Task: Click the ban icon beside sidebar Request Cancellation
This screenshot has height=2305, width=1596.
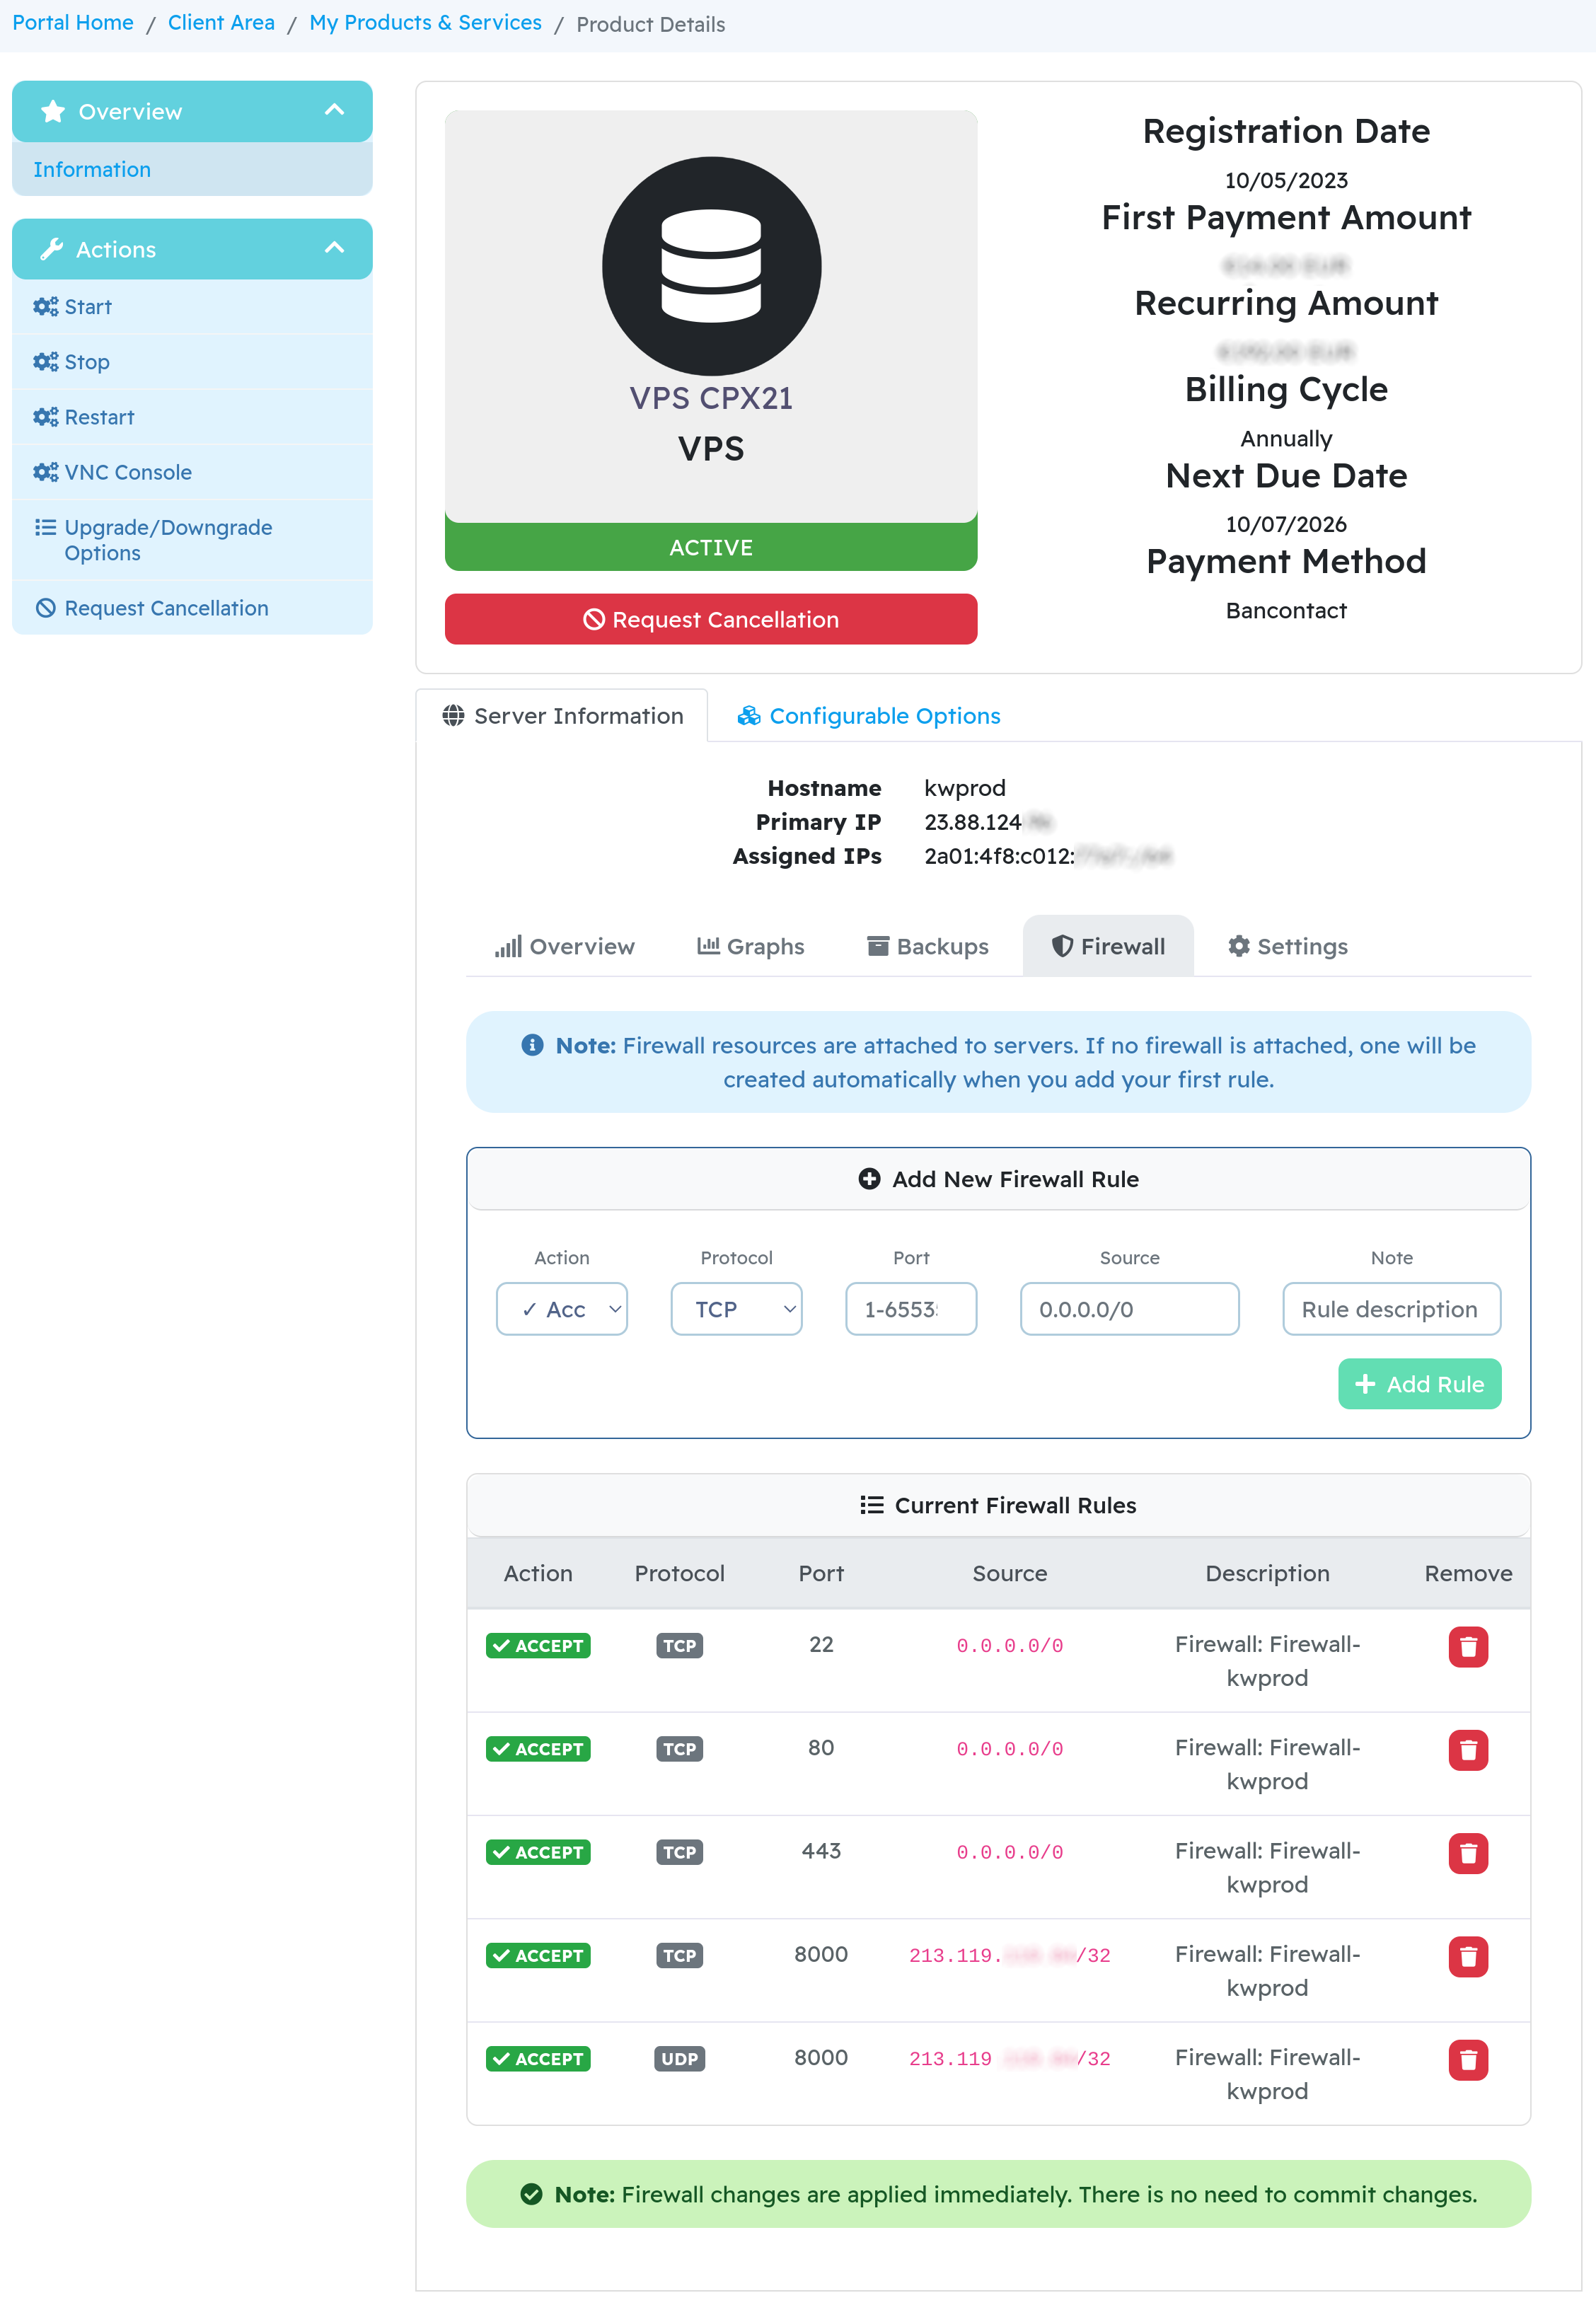Action: 45,608
